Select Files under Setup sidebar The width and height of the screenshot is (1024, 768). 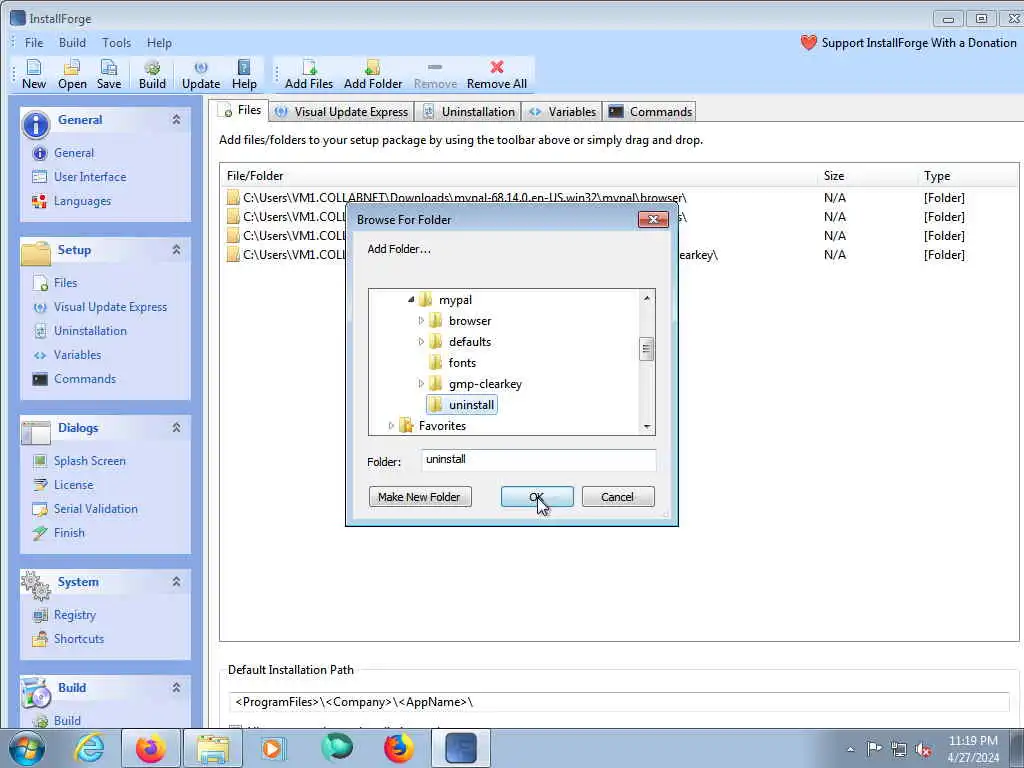65,283
